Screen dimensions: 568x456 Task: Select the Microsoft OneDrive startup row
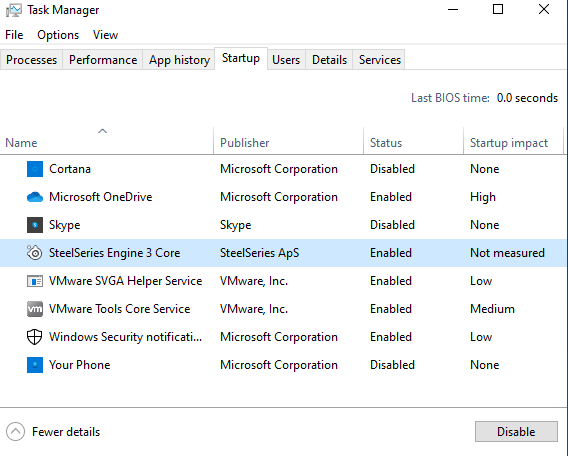[x=283, y=197]
